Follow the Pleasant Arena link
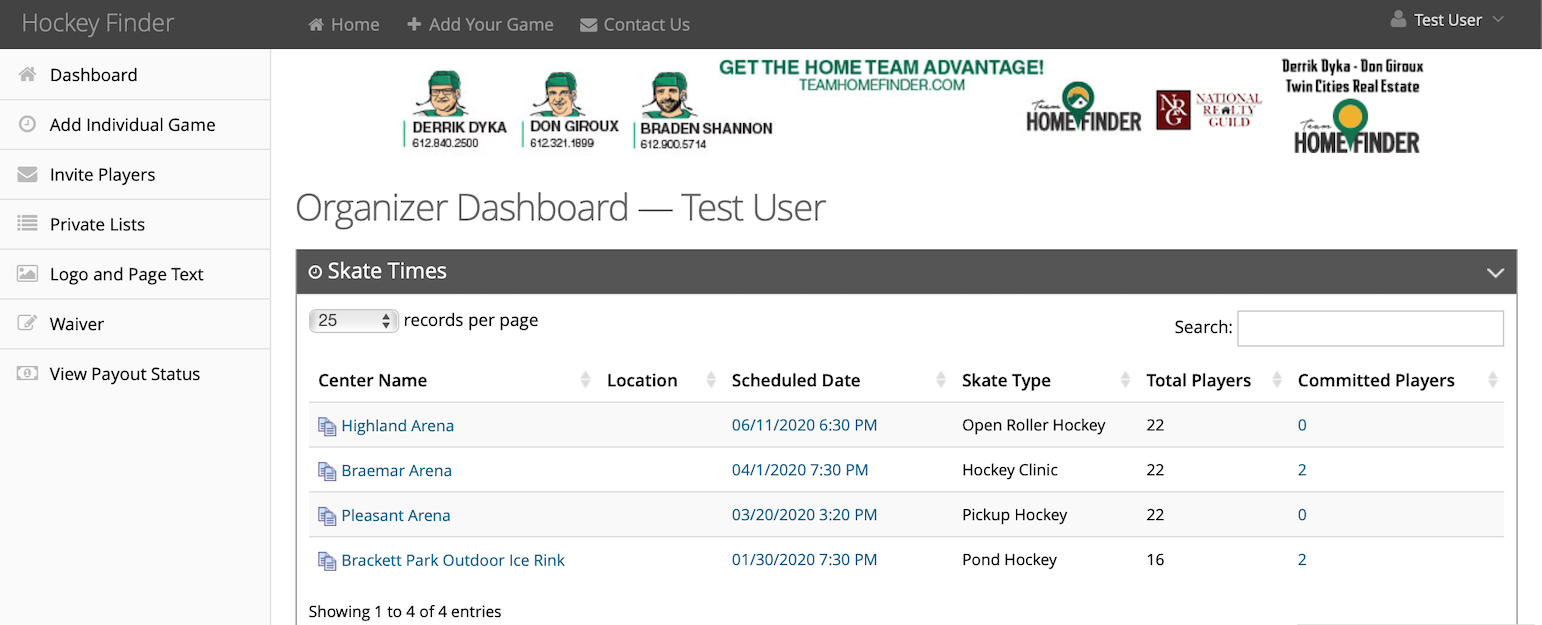 click(395, 515)
